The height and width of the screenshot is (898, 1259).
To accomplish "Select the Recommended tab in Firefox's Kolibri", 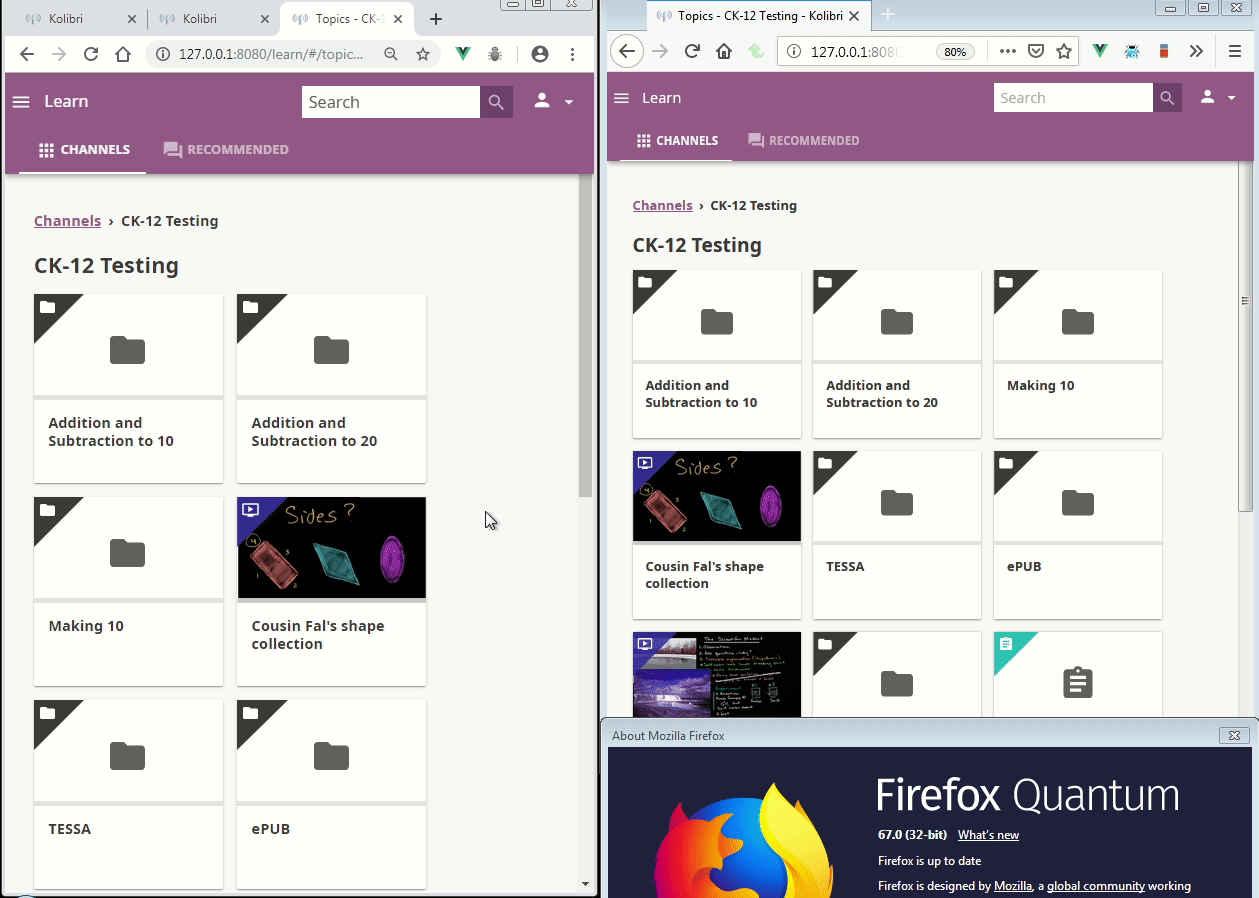I will coord(804,141).
